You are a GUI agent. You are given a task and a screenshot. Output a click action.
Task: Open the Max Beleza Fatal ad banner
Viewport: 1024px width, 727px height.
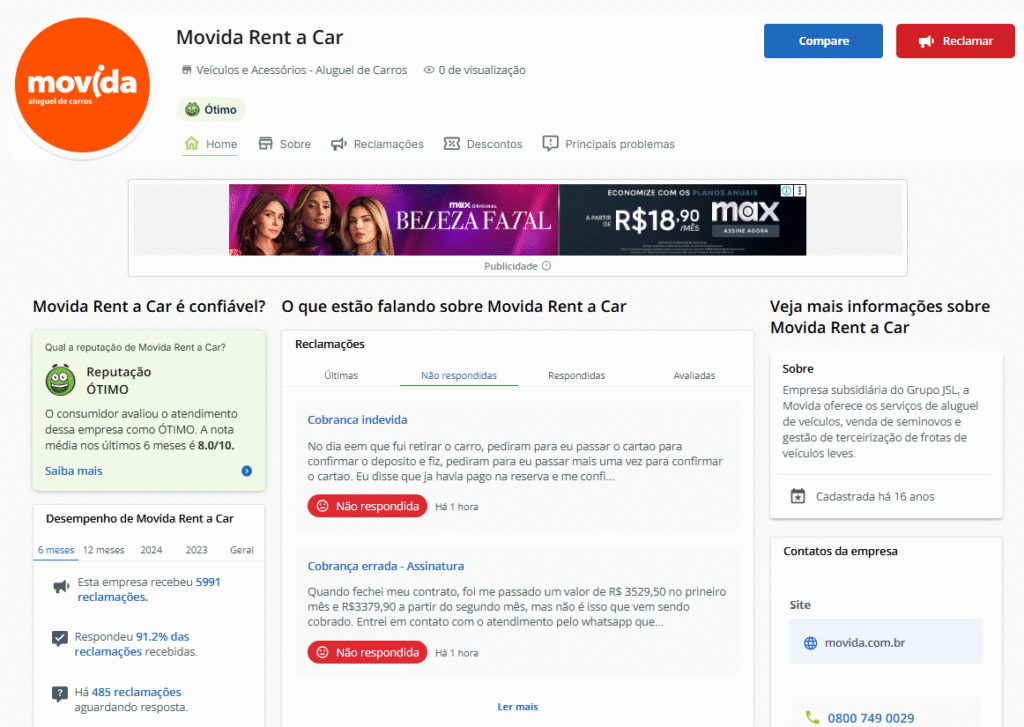coord(517,220)
